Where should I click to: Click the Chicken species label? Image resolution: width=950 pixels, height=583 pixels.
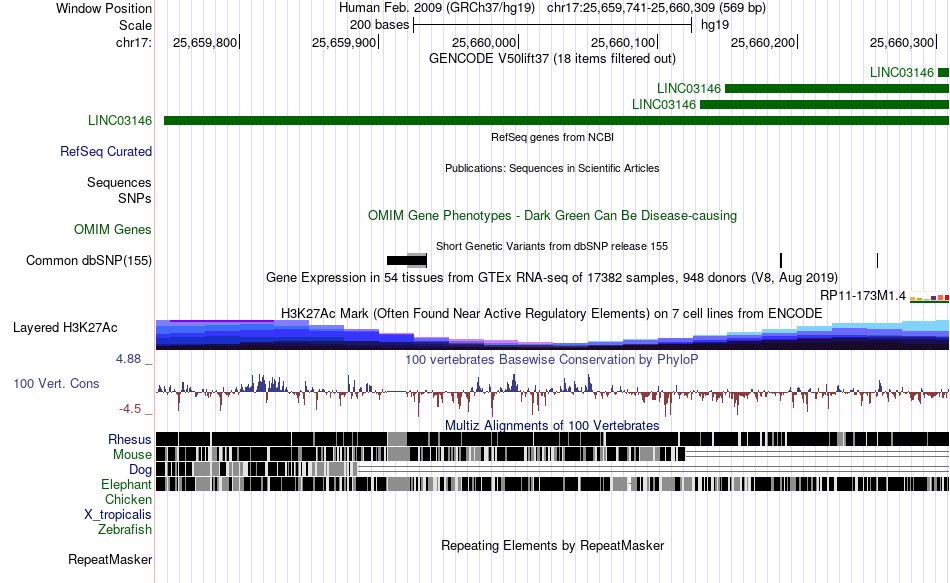pos(128,499)
